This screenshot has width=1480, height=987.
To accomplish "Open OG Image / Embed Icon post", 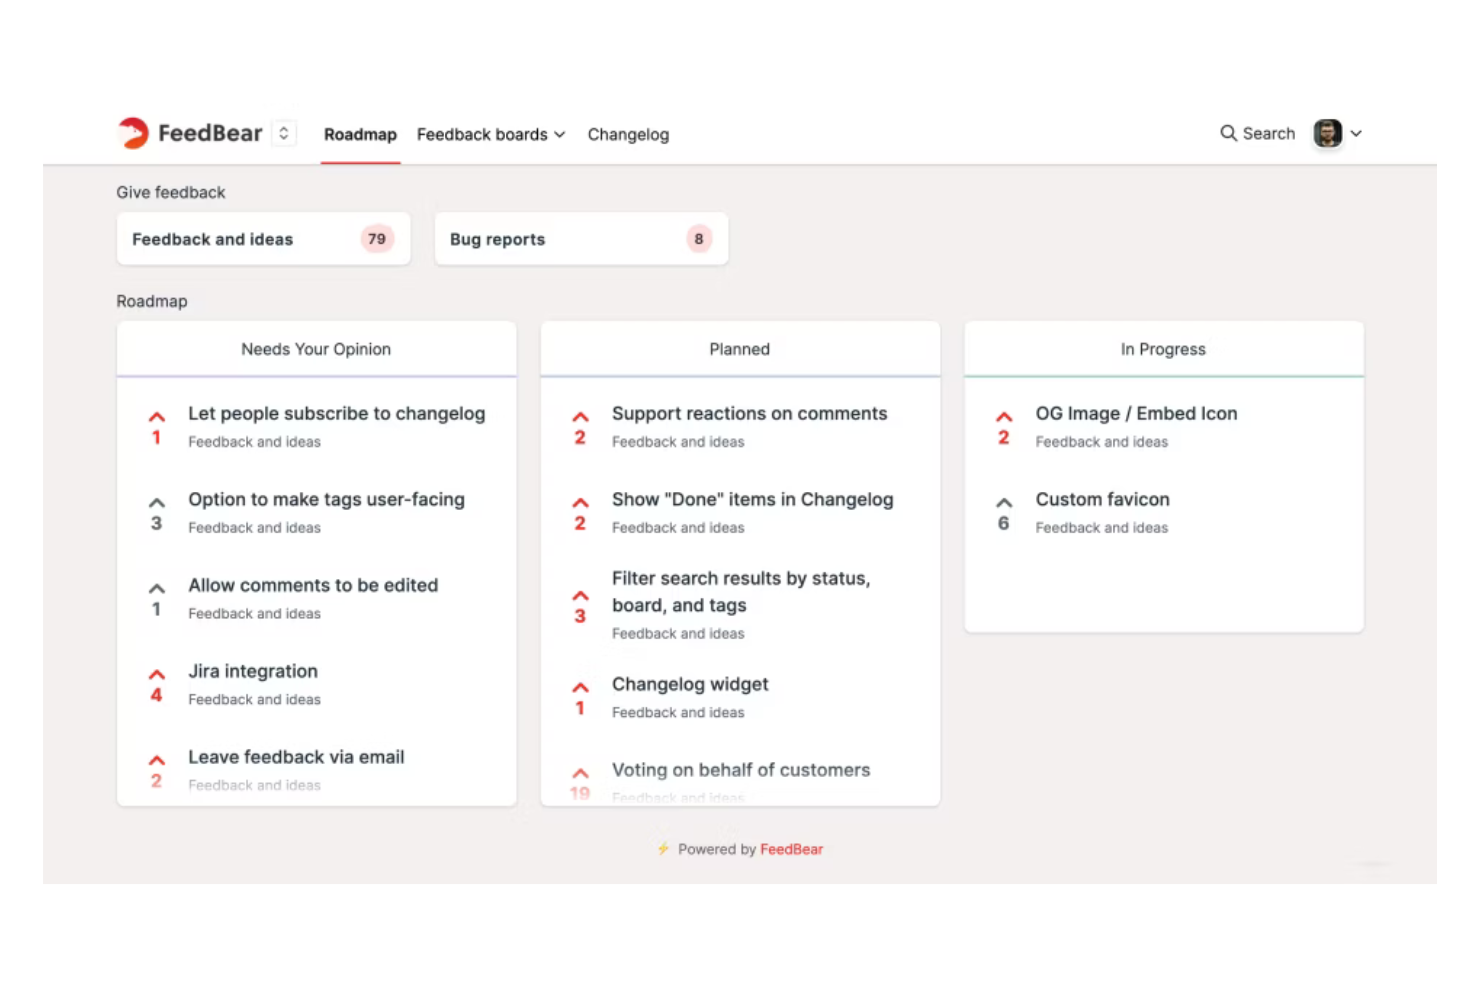I will pyautogui.click(x=1136, y=413).
